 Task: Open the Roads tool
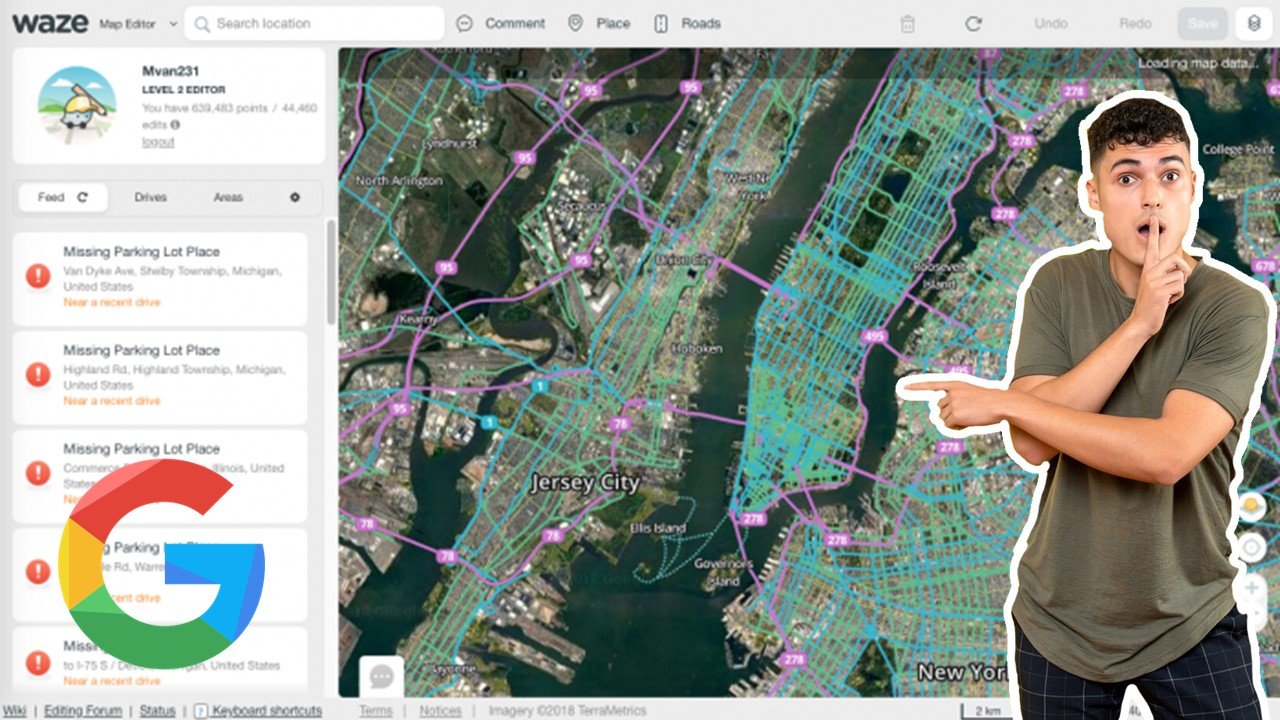pyautogui.click(x=685, y=23)
